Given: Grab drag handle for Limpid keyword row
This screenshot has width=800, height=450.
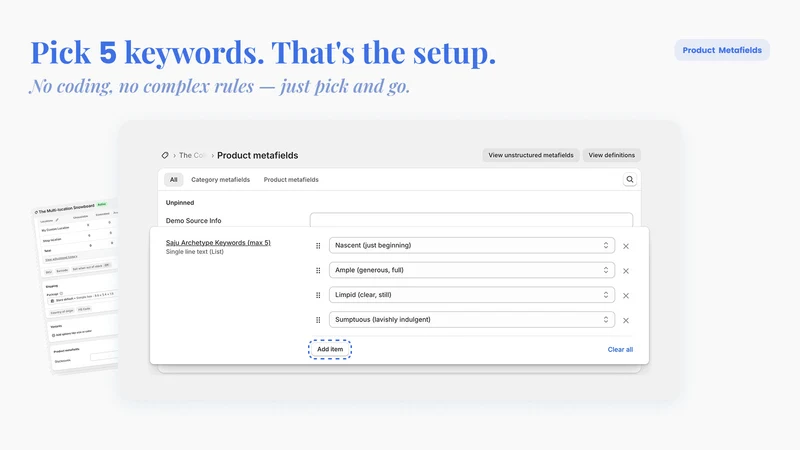Looking at the screenshot, I should [x=318, y=295].
